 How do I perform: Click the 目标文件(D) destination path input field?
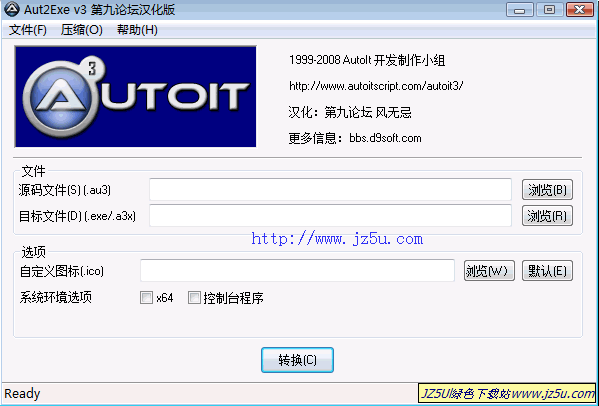coord(330,215)
